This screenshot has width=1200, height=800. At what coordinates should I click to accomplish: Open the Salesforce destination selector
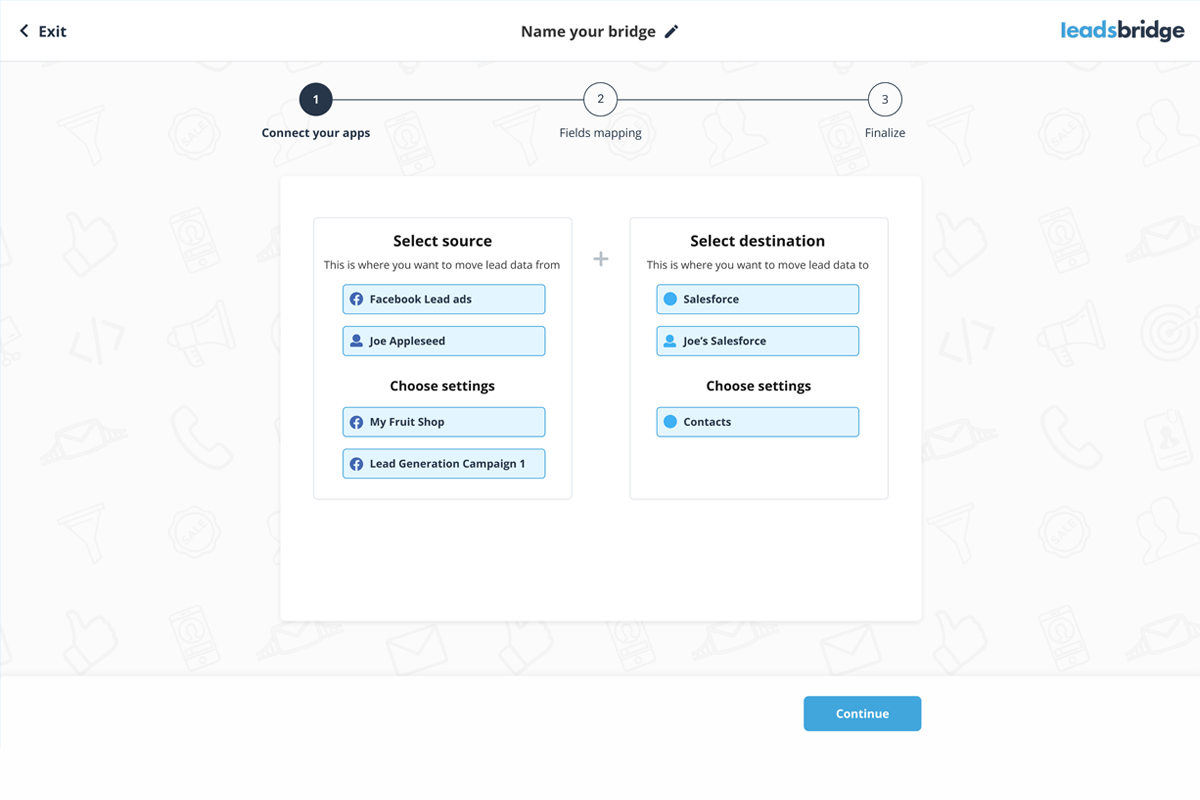758,299
